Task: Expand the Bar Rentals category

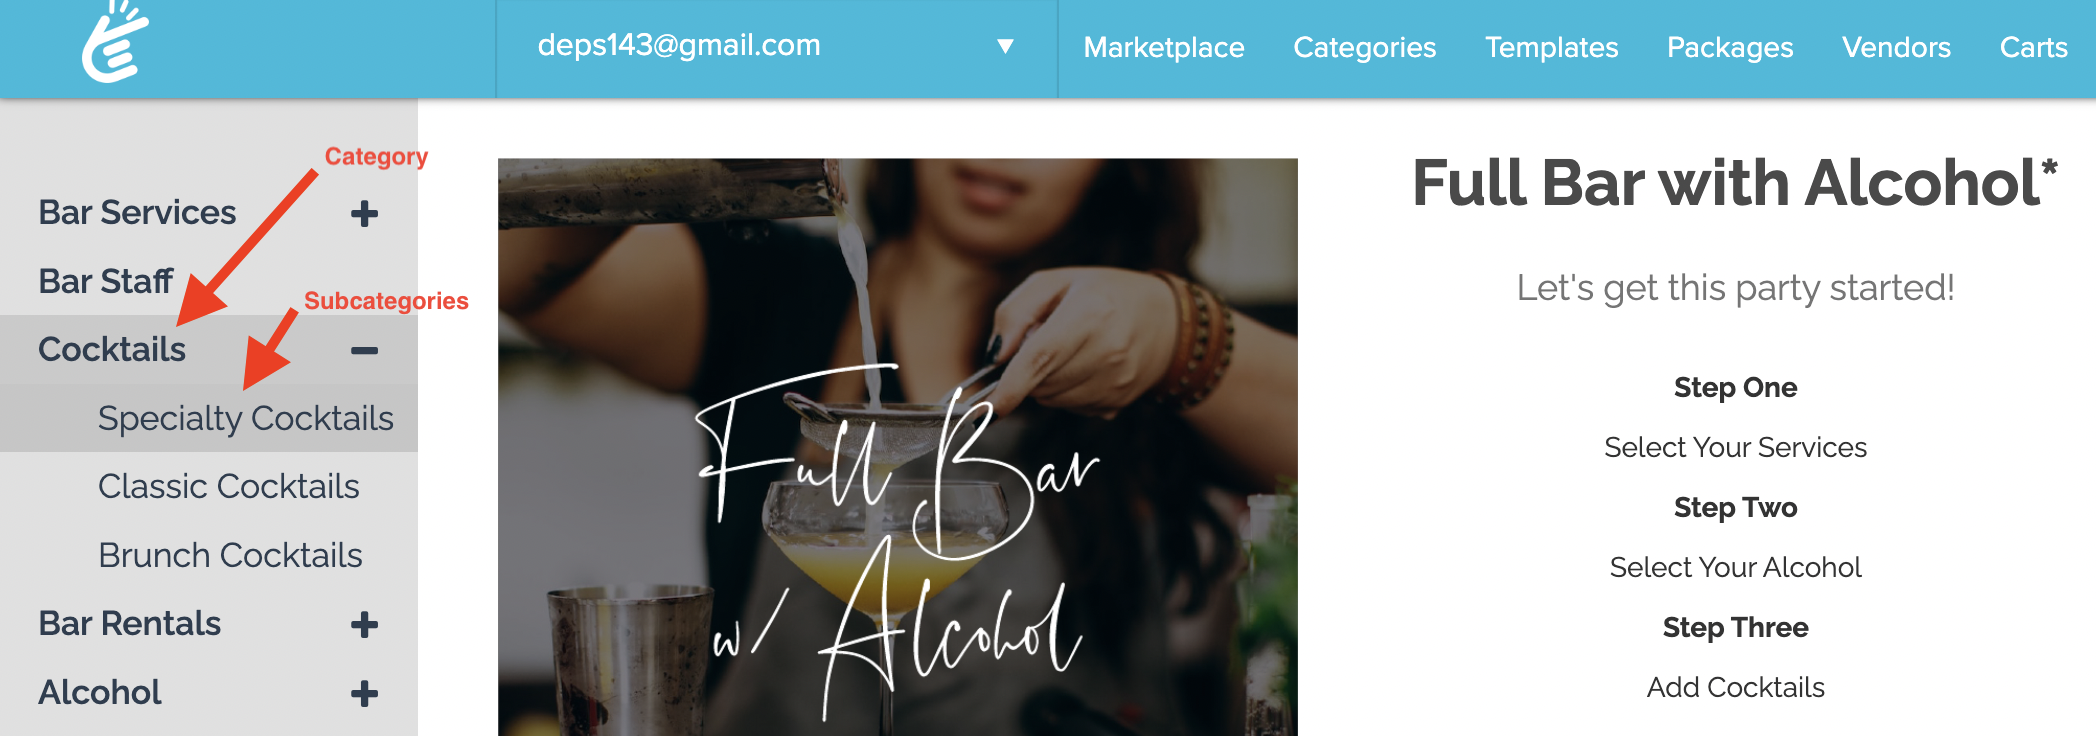Action: point(365,625)
